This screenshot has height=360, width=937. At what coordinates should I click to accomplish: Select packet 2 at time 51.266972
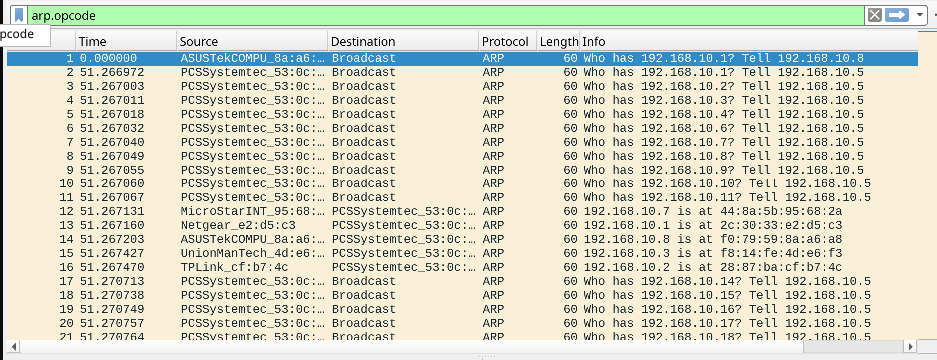click(x=462, y=72)
